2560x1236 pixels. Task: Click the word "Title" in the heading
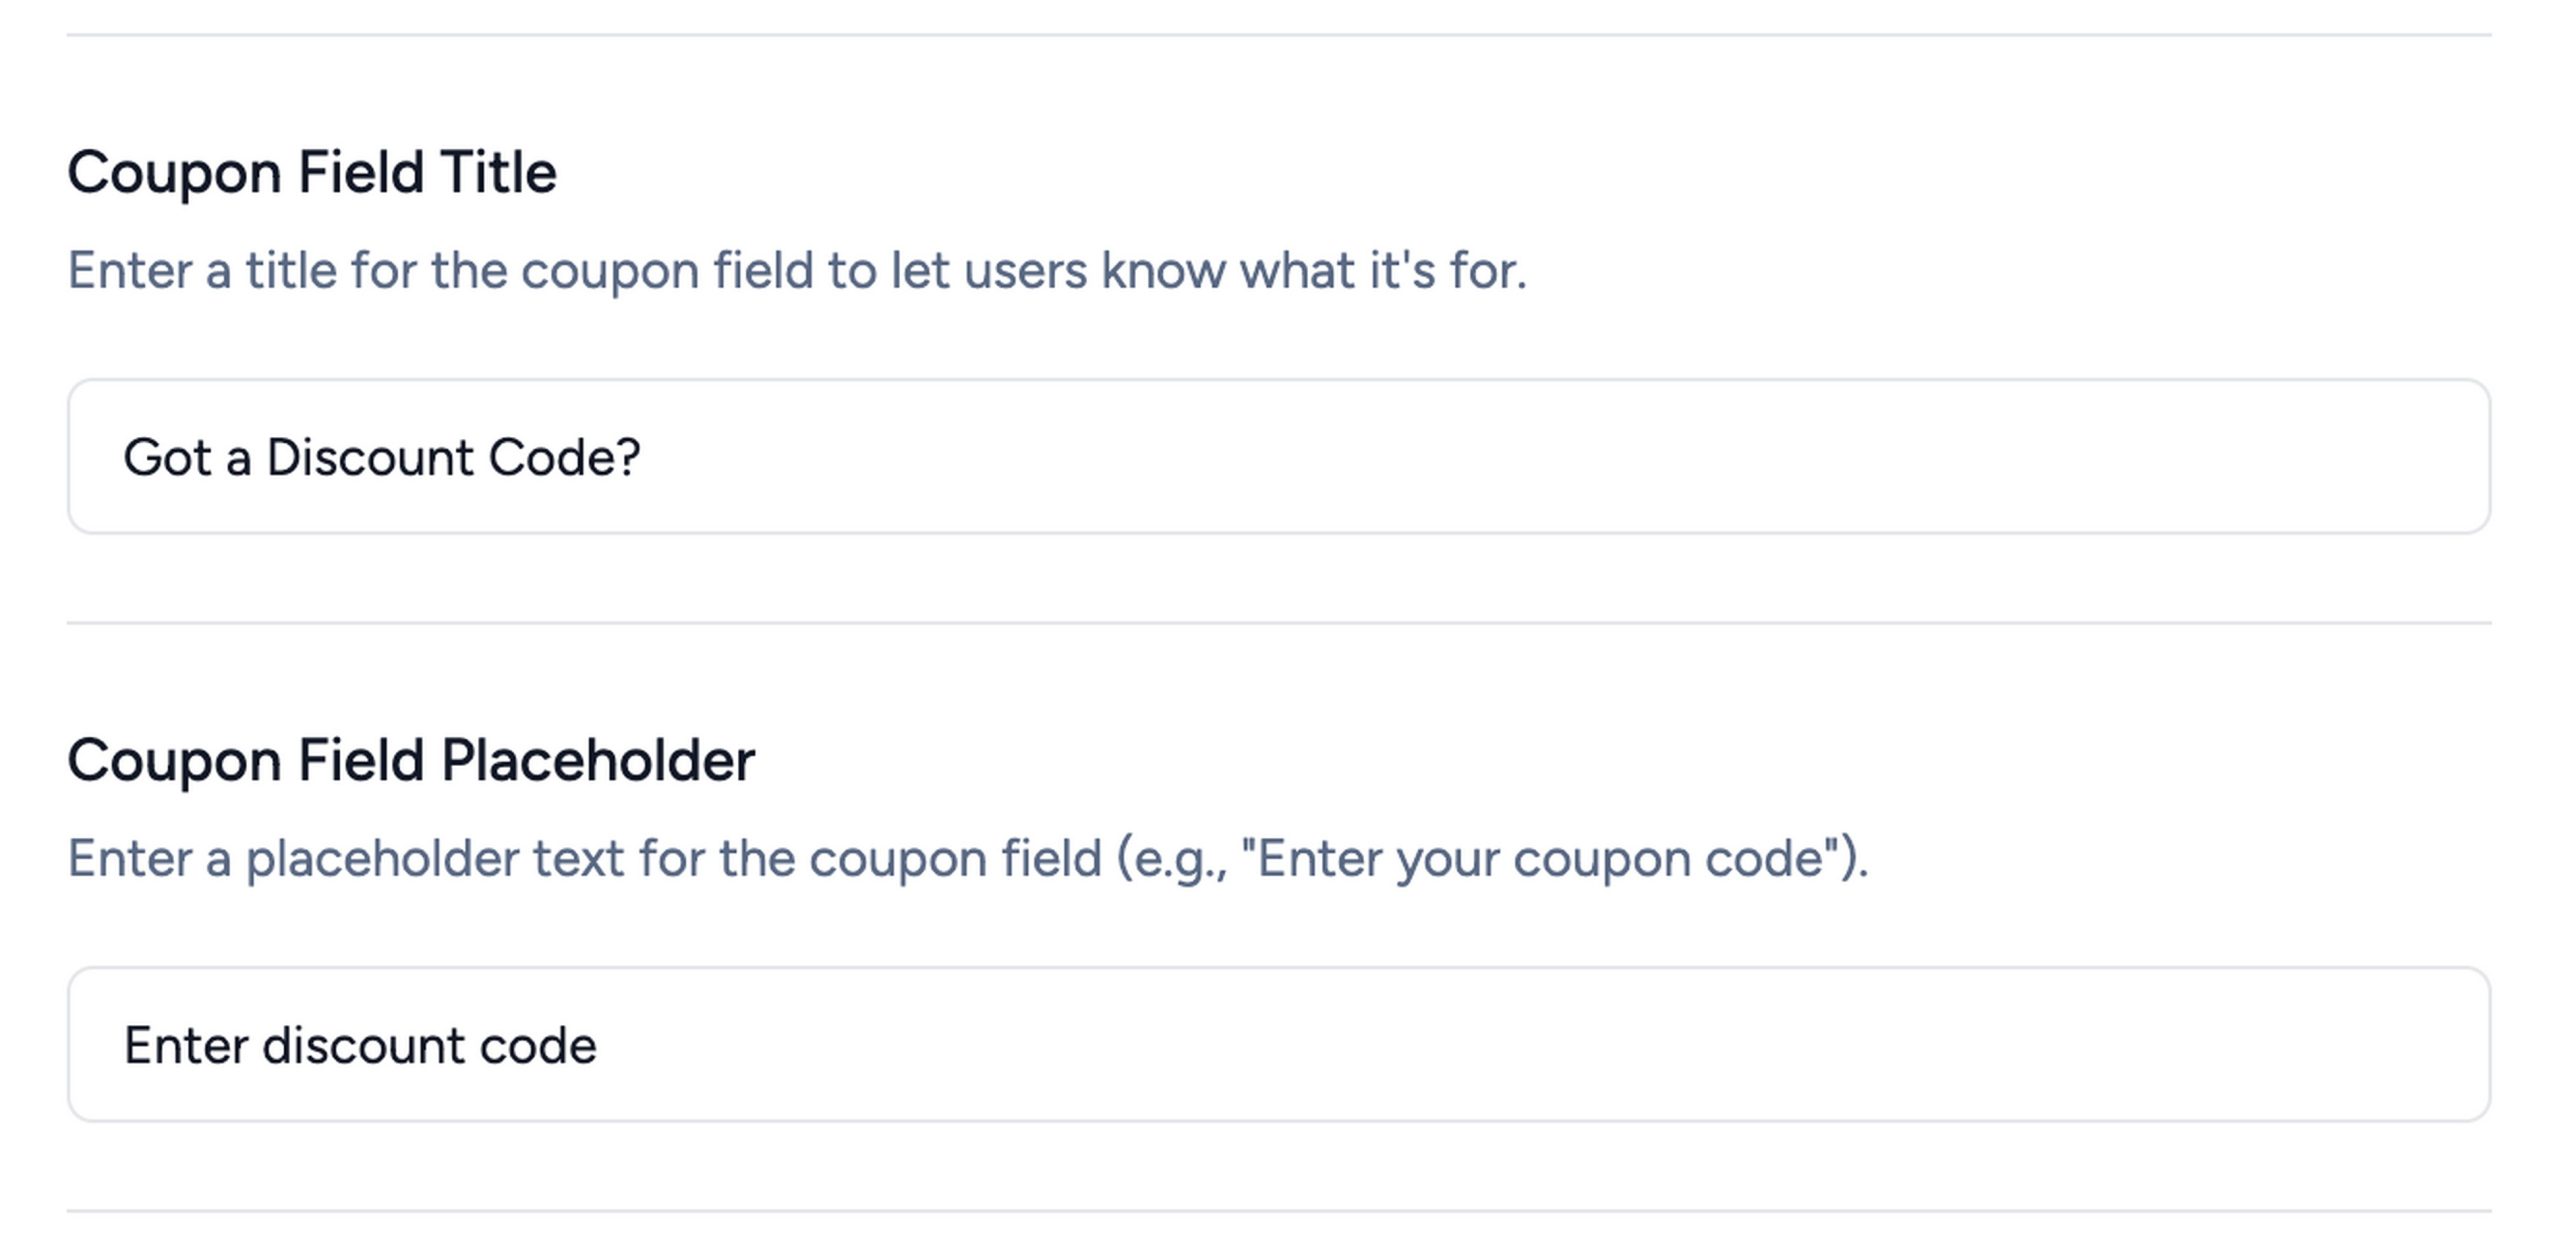coord(497,172)
